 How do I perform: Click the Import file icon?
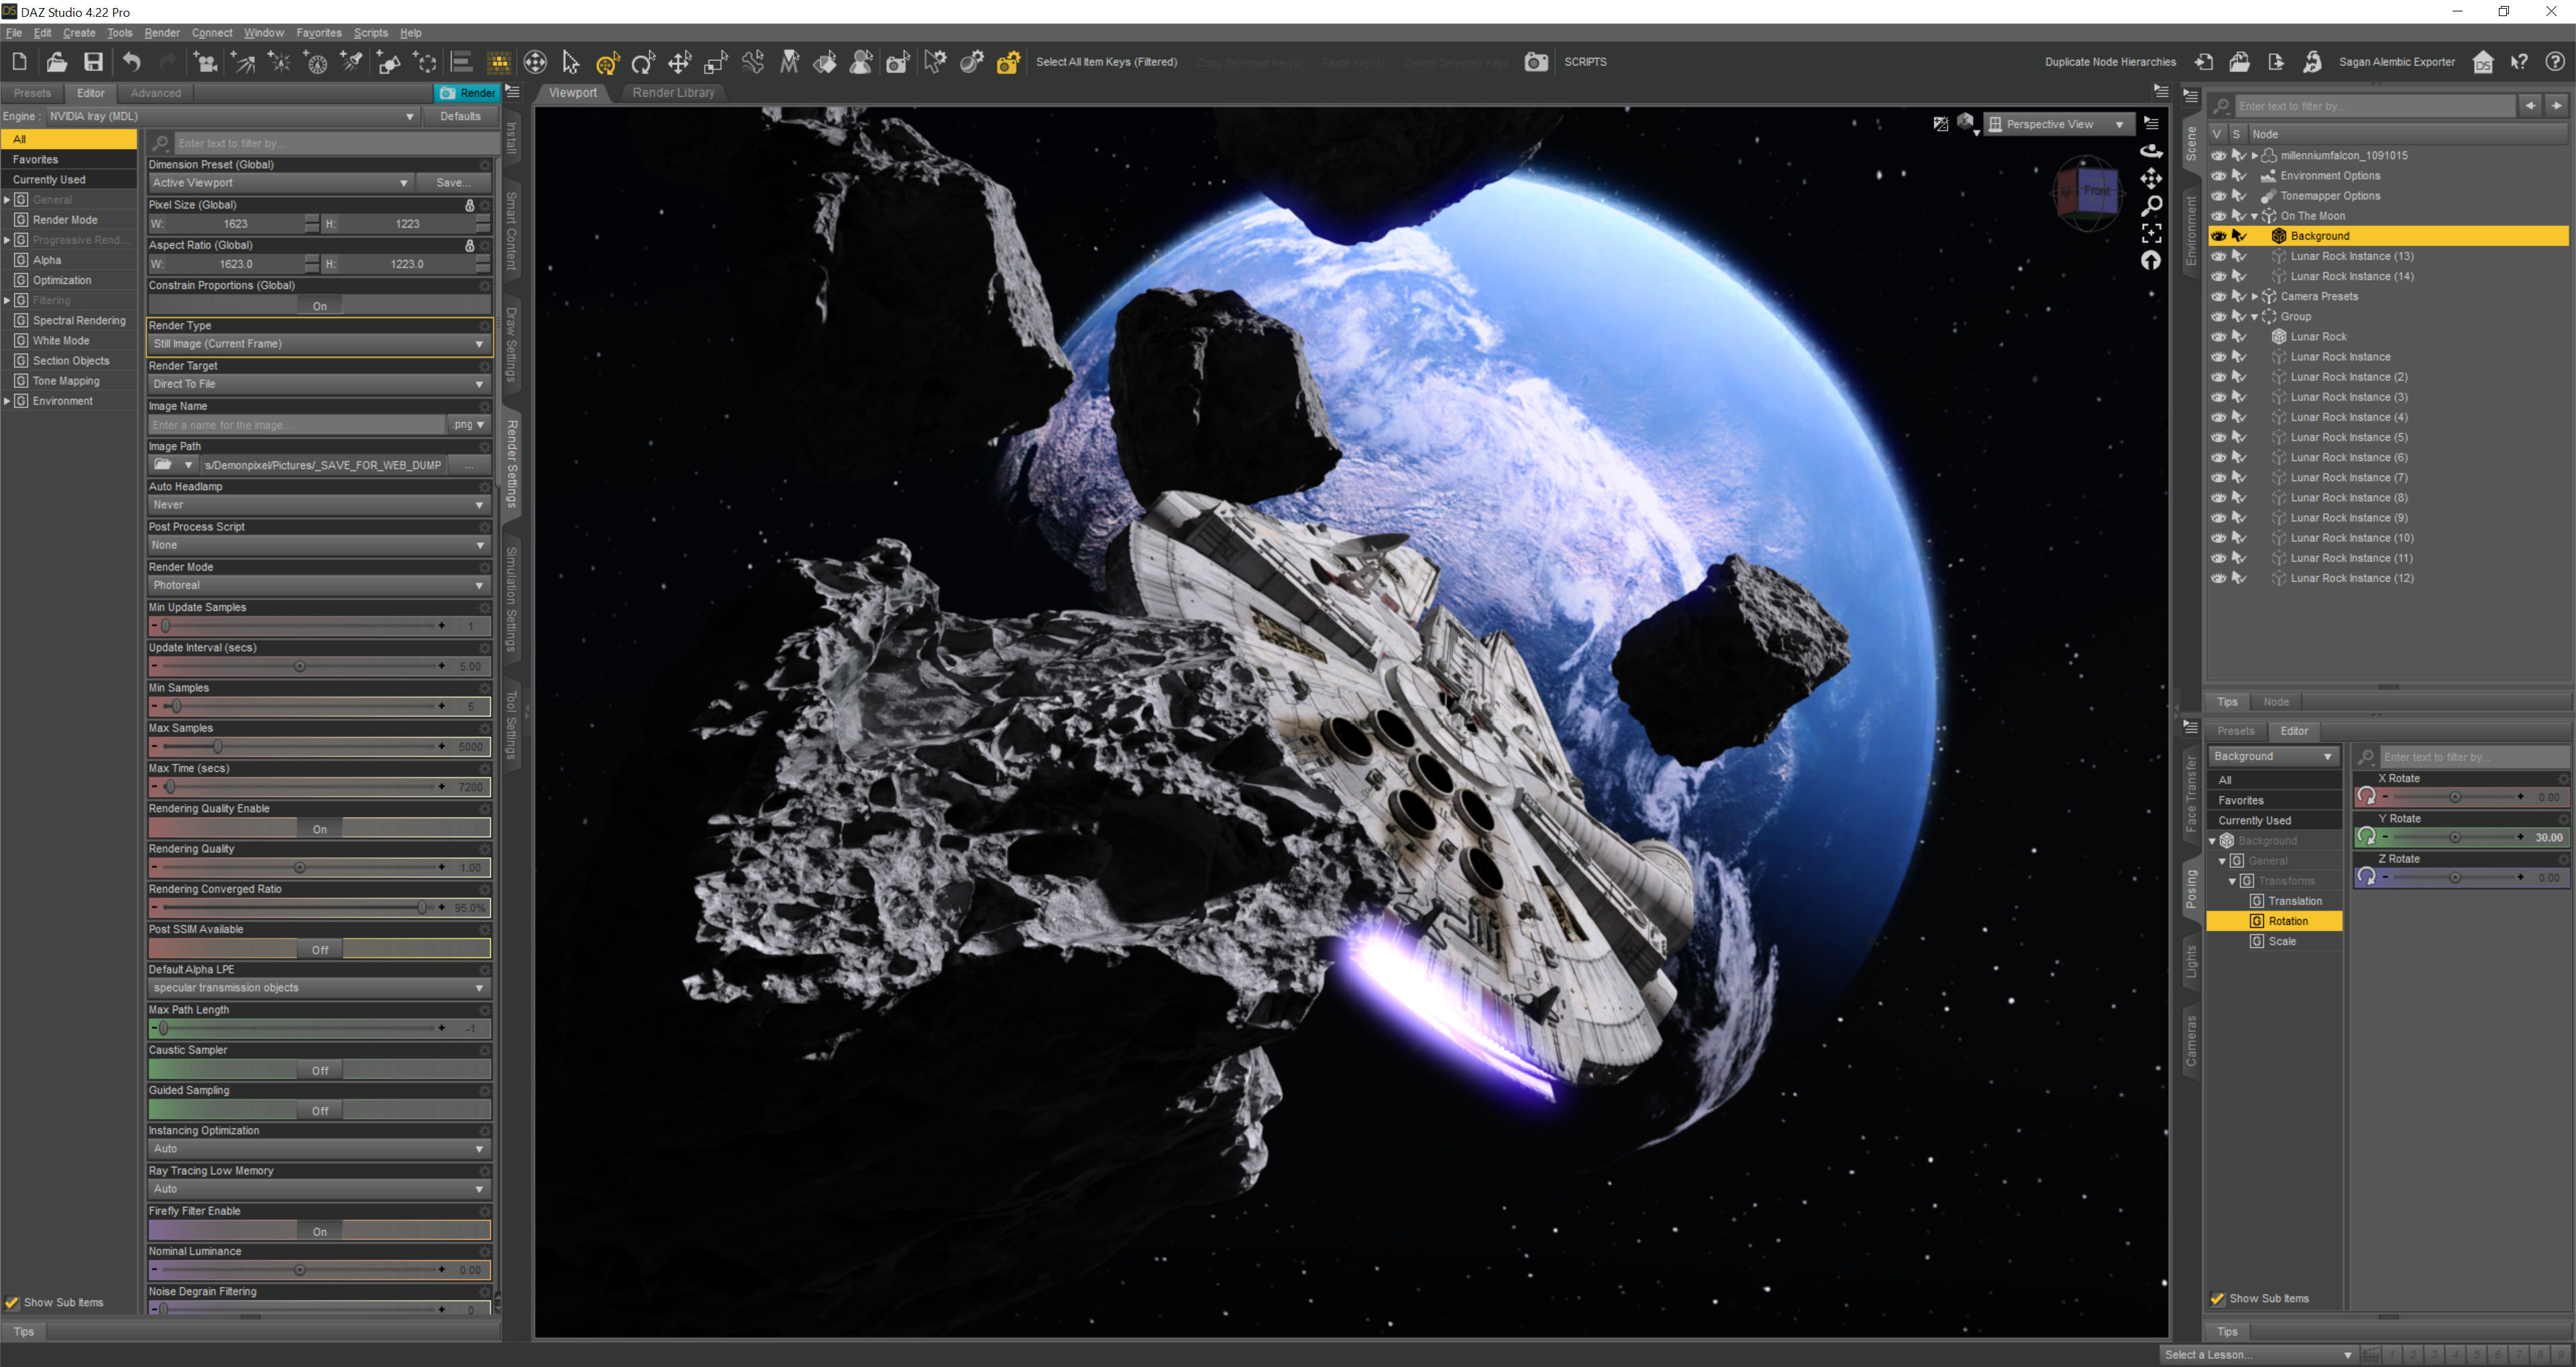click(2204, 62)
